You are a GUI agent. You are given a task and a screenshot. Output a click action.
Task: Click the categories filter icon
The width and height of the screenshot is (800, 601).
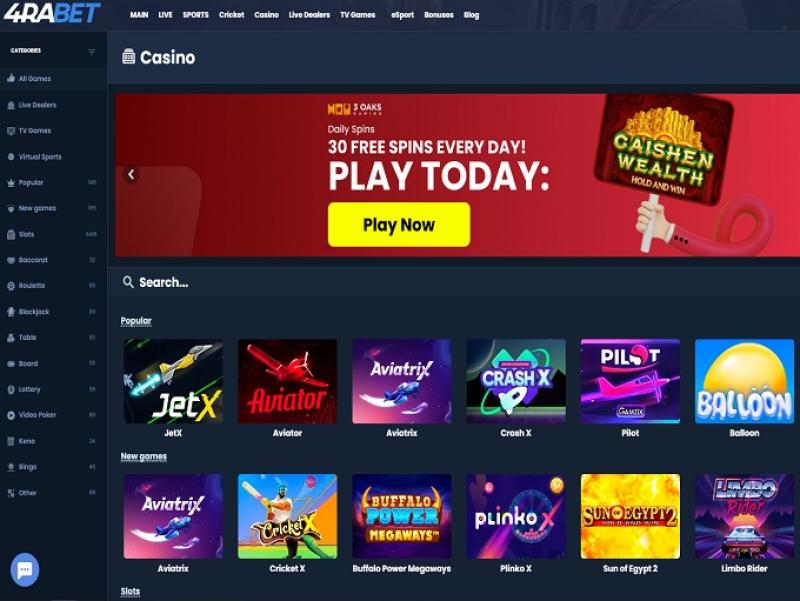click(92, 52)
